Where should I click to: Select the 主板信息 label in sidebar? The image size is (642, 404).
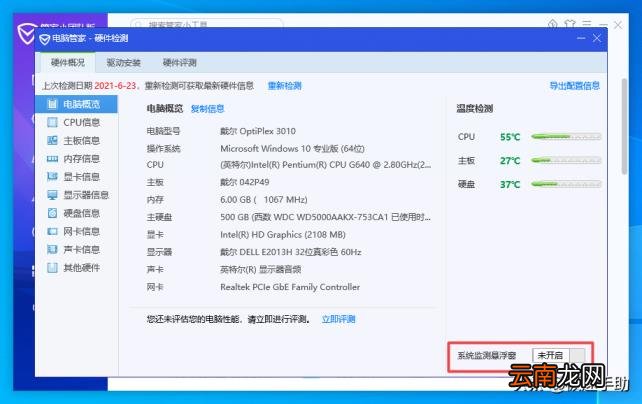pyautogui.click(x=81, y=140)
